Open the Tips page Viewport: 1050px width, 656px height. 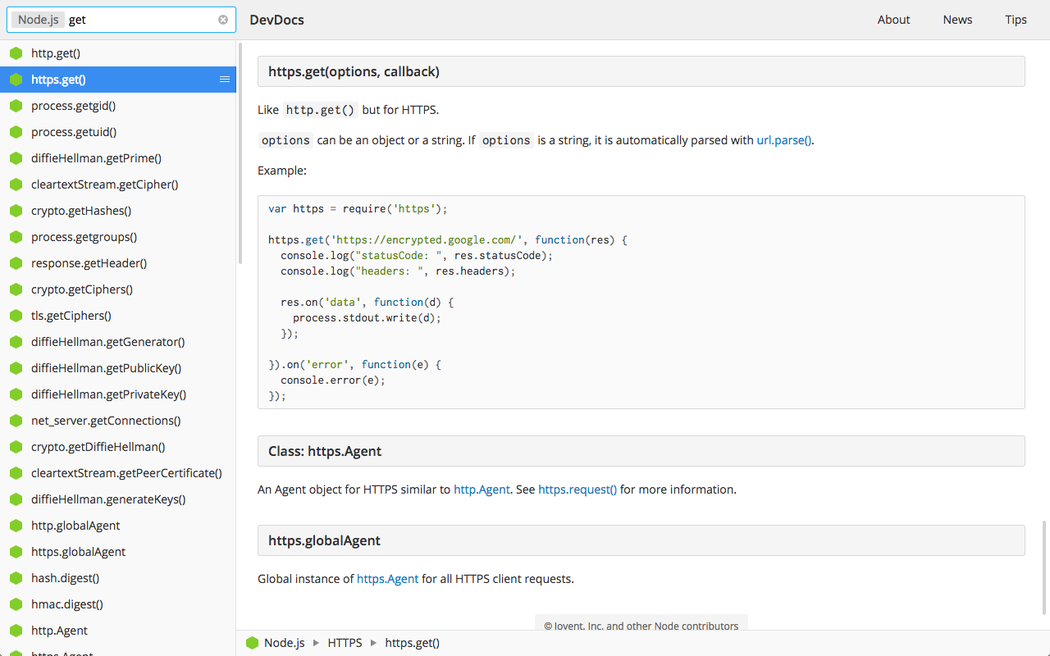tap(1015, 20)
